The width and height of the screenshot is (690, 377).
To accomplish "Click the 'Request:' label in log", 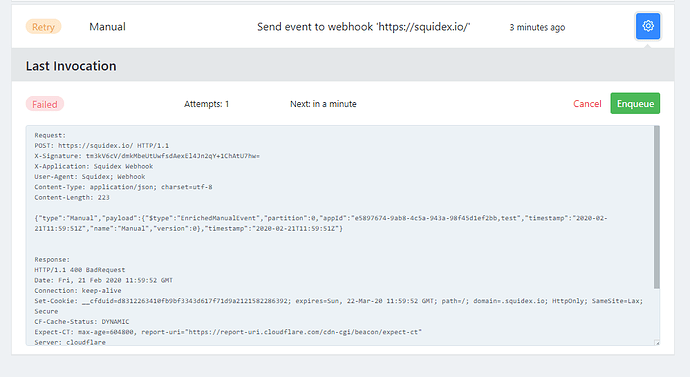I will tap(50, 135).
